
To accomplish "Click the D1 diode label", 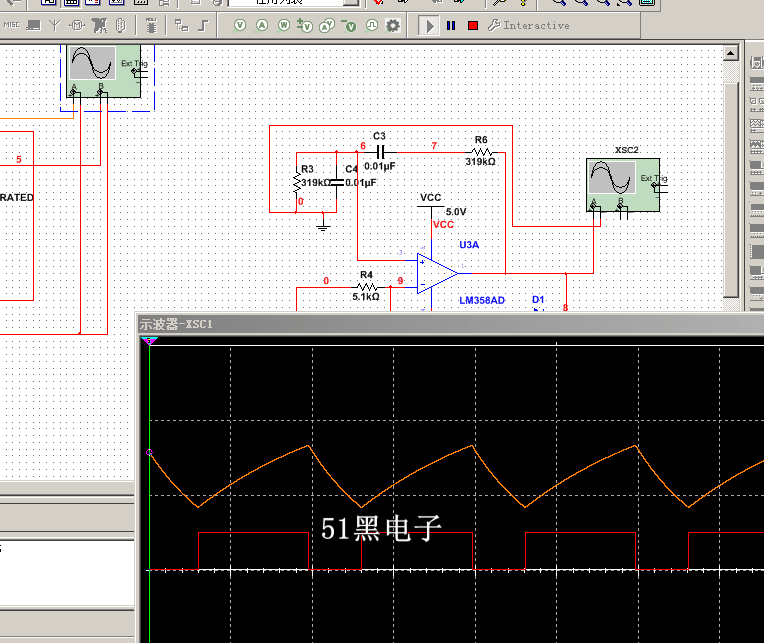I will (538, 300).
